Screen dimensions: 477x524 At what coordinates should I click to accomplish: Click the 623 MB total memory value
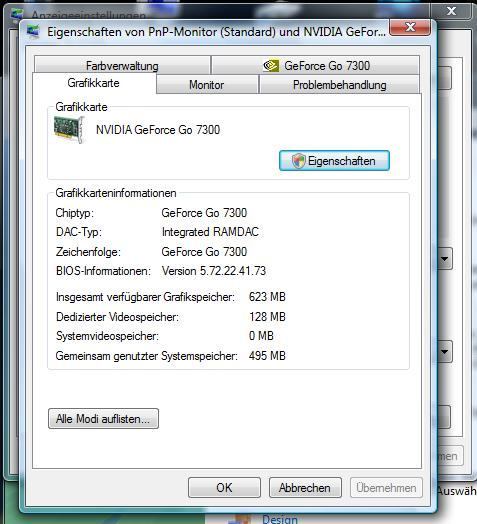click(x=267, y=297)
